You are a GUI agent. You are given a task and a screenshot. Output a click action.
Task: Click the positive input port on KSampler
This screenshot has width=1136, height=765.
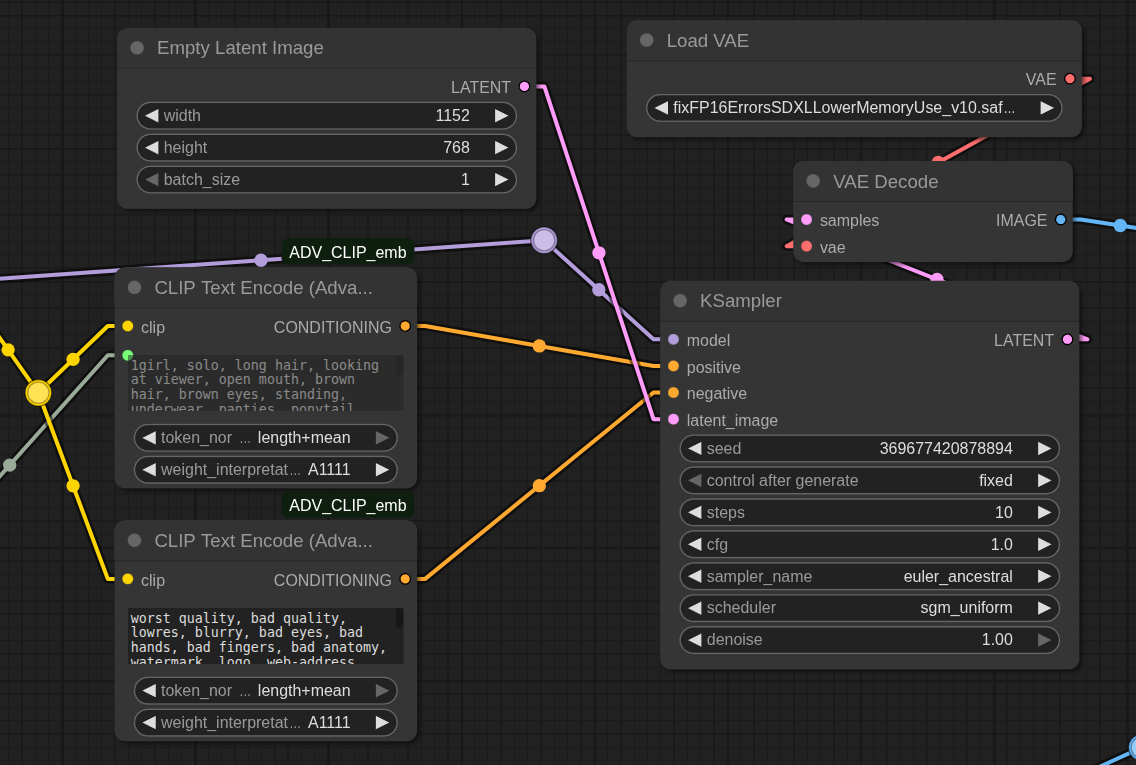point(673,367)
